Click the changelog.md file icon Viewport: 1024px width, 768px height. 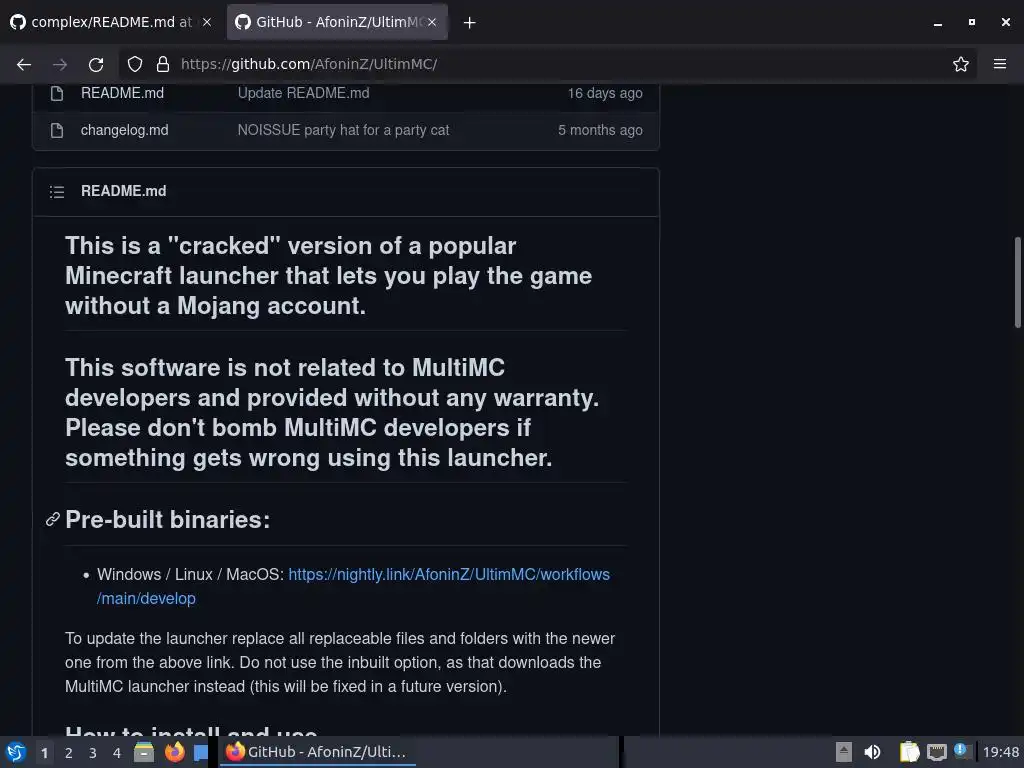(x=57, y=130)
